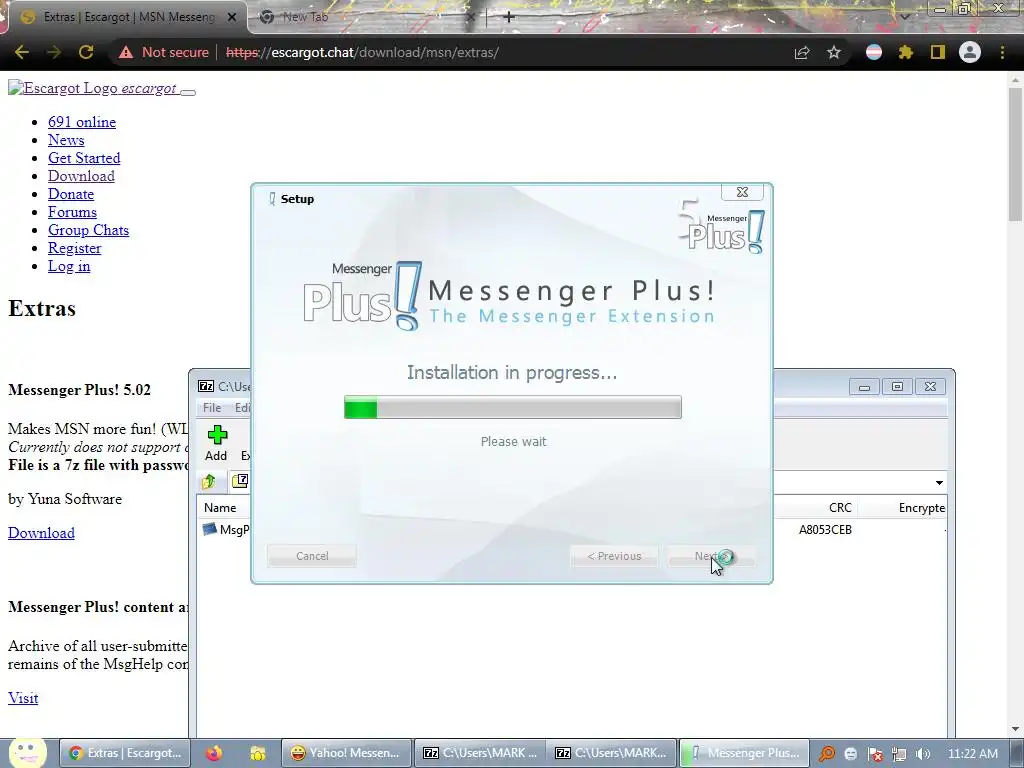This screenshot has width=1024, height=768.
Task: Open the 691 online link
Action: pos(82,122)
